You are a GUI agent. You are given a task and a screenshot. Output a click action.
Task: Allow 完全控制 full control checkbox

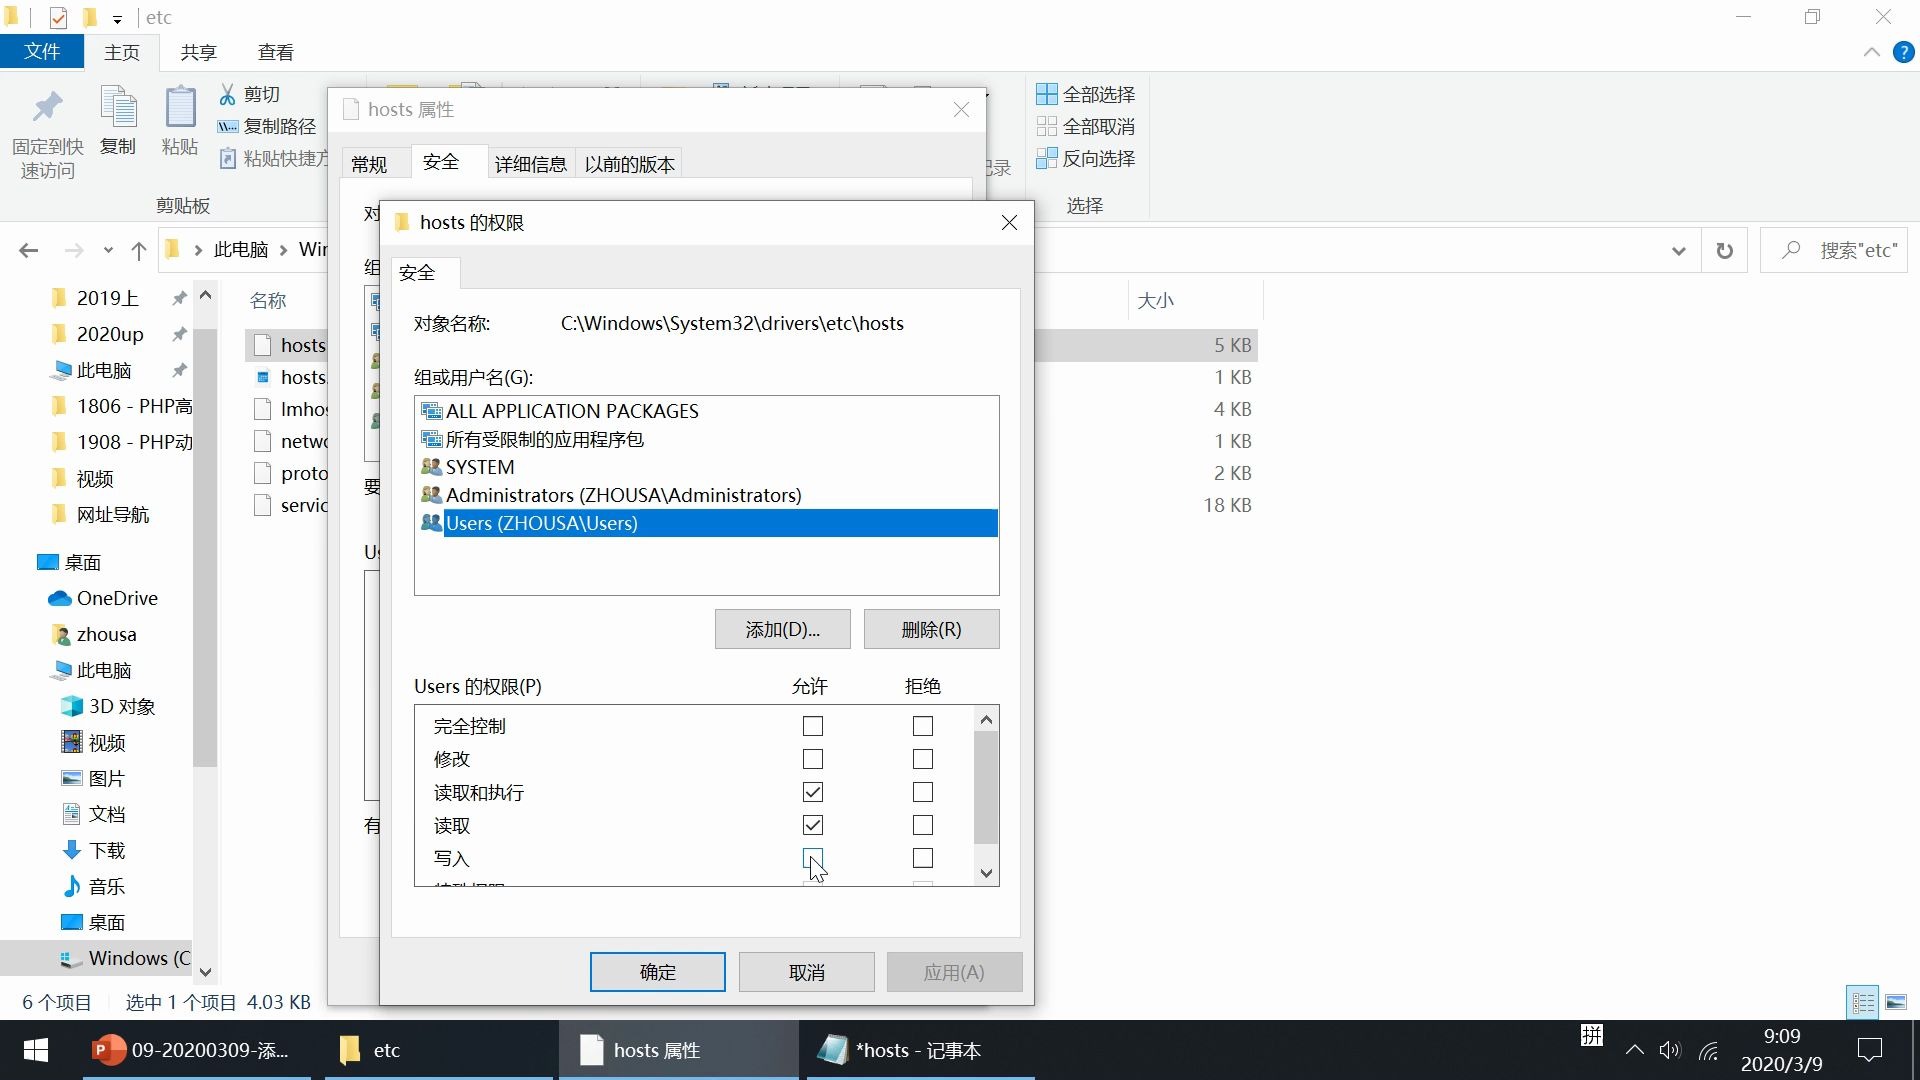coord(813,726)
